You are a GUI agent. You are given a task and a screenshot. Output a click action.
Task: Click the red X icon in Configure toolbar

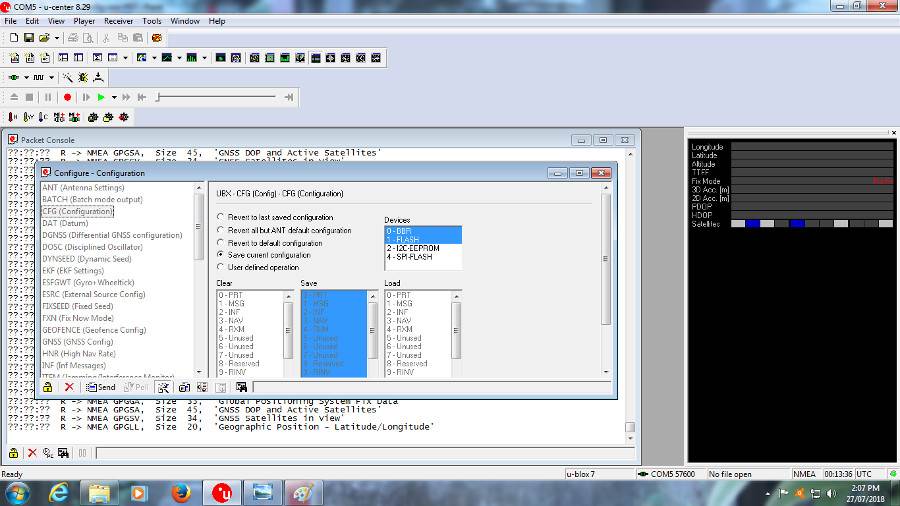(69, 387)
